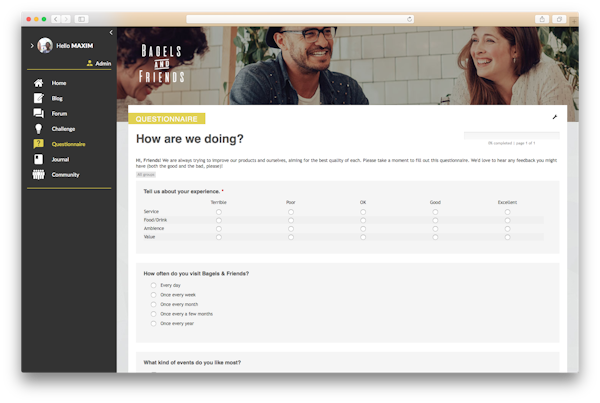The width and height of the screenshot is (600, 403).
Task: Open the Challenge menu item
Action: pyautogui.click(x=63, y=129)
